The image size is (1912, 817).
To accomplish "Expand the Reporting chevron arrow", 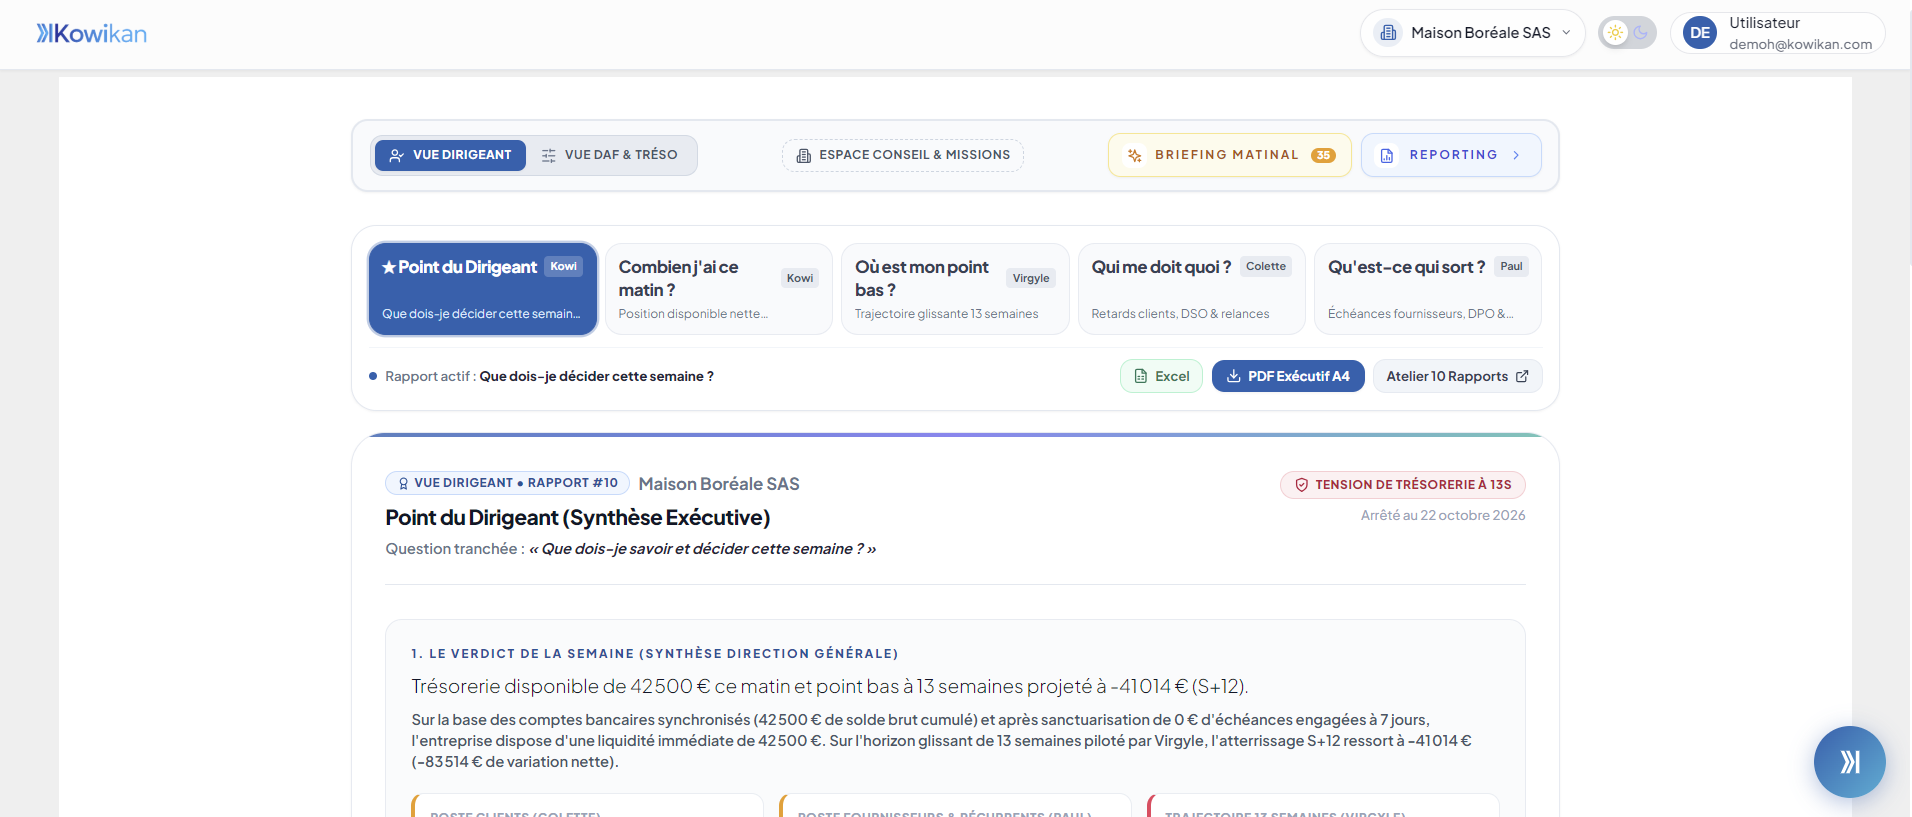I will [1516, 155].
